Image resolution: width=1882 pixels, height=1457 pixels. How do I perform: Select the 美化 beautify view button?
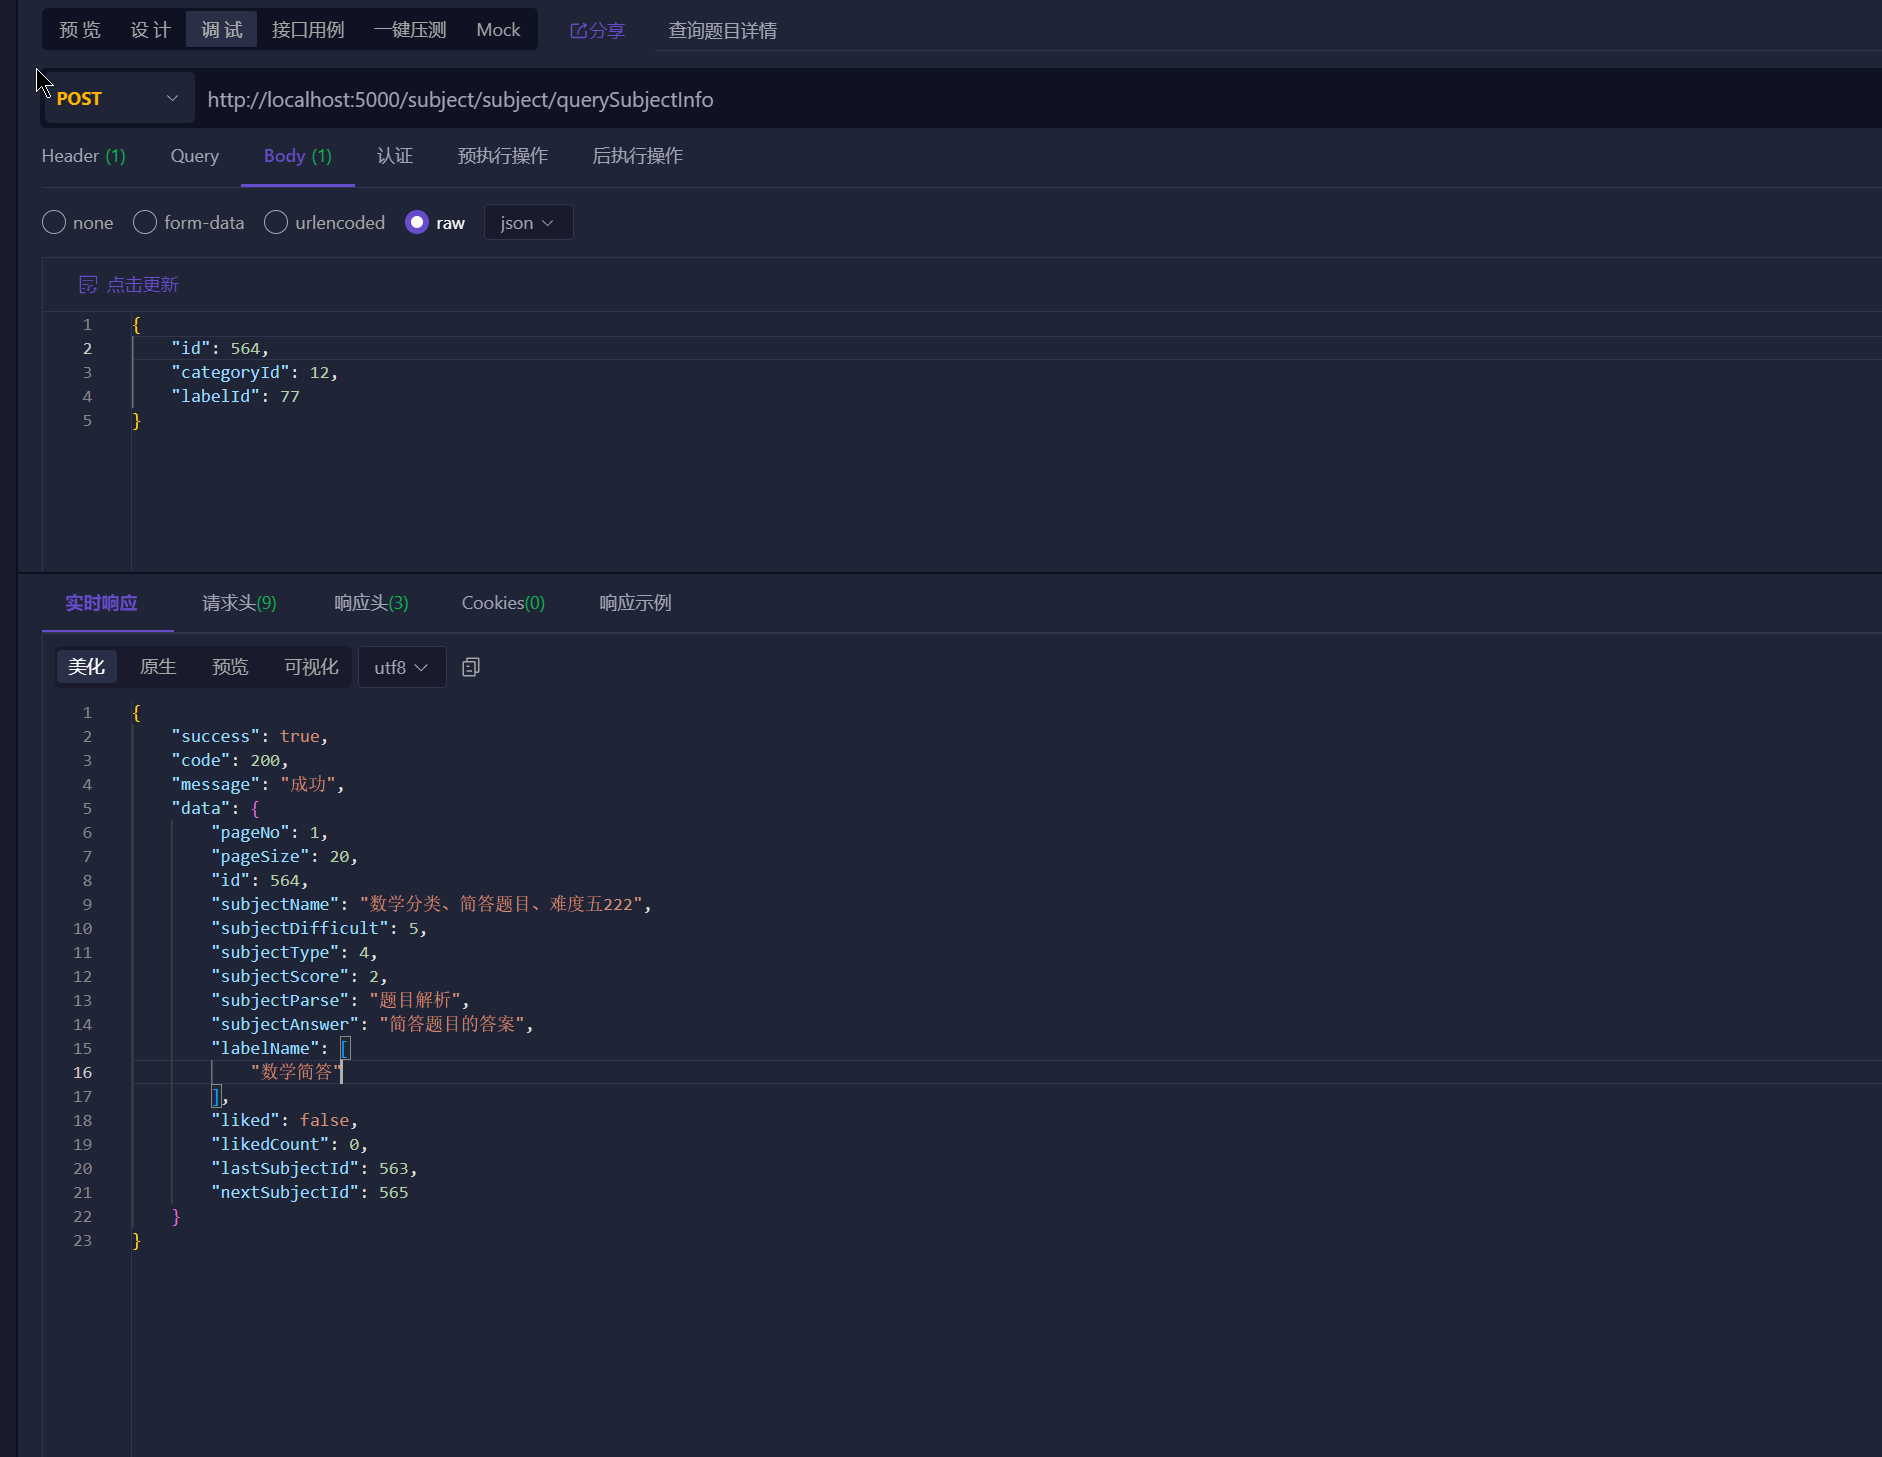tap(87, 667)
